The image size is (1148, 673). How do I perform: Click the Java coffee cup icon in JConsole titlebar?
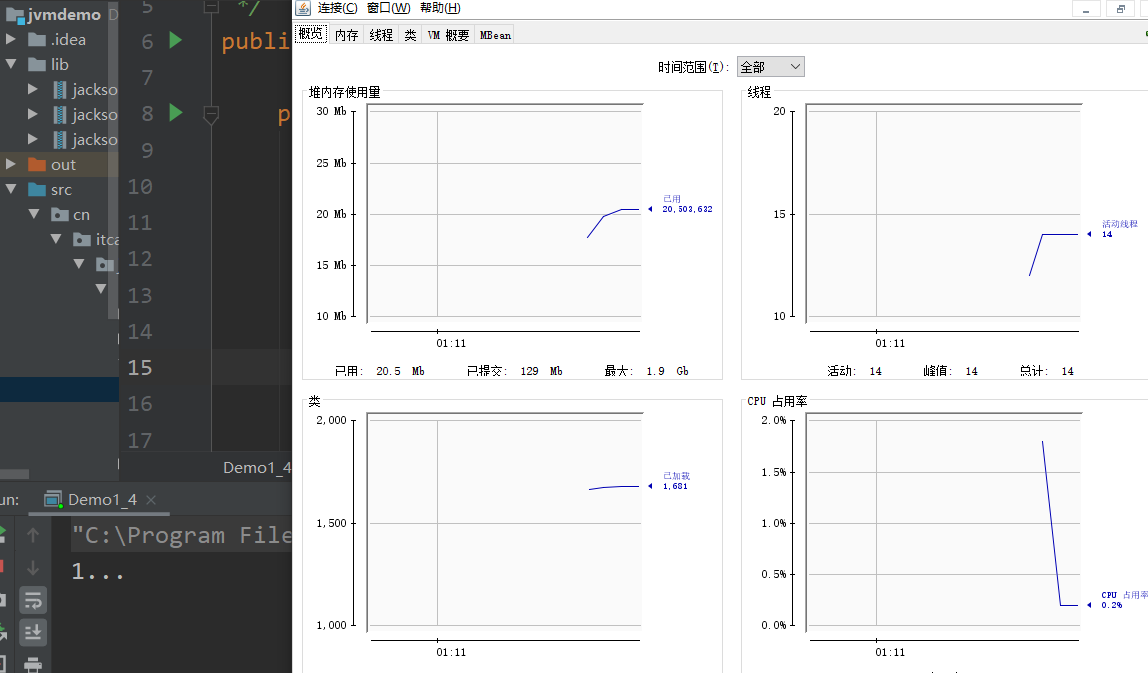[x=303, y=7]
